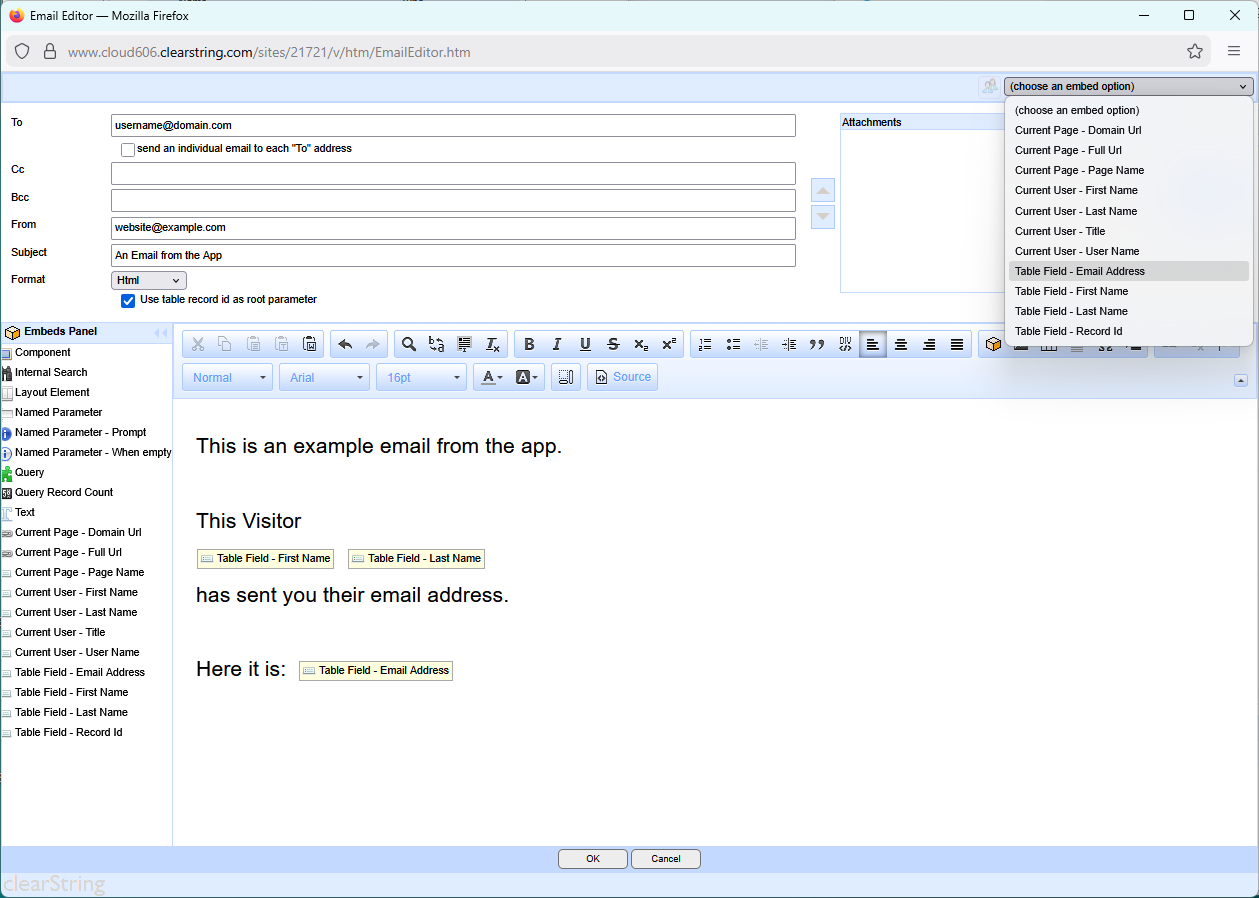Center align the text

click(901, 344)
